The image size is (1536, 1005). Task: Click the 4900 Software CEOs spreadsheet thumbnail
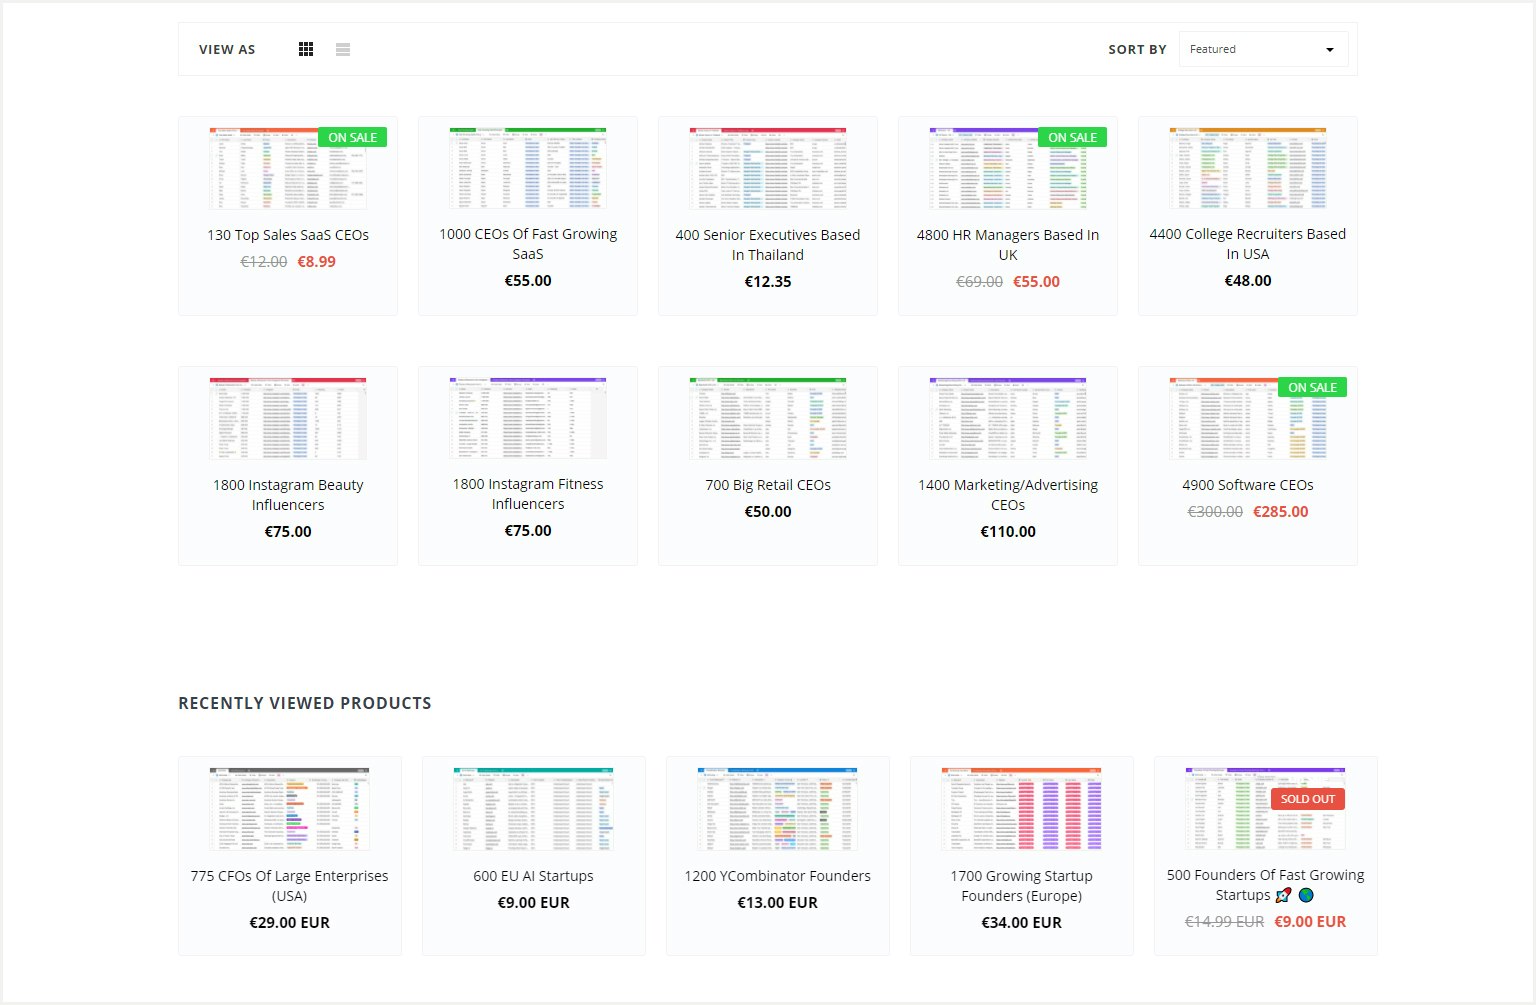coord(1247,417)
